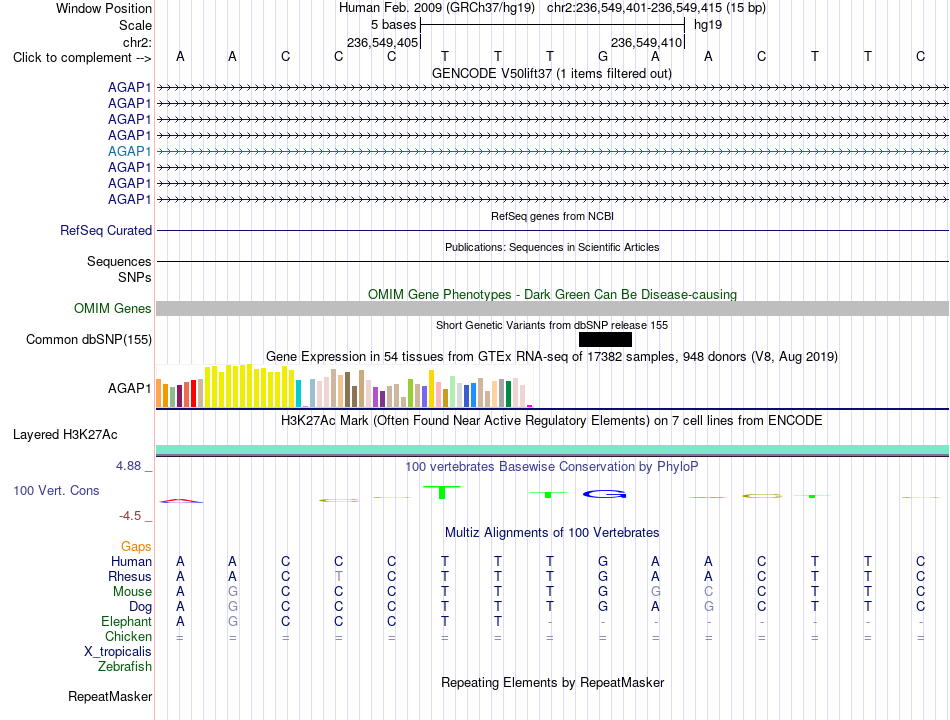The width and height of the screenshot is (950, 720).
Task: Click the AGAP1 label beside the GTEx chart
Action: [129, 388]
